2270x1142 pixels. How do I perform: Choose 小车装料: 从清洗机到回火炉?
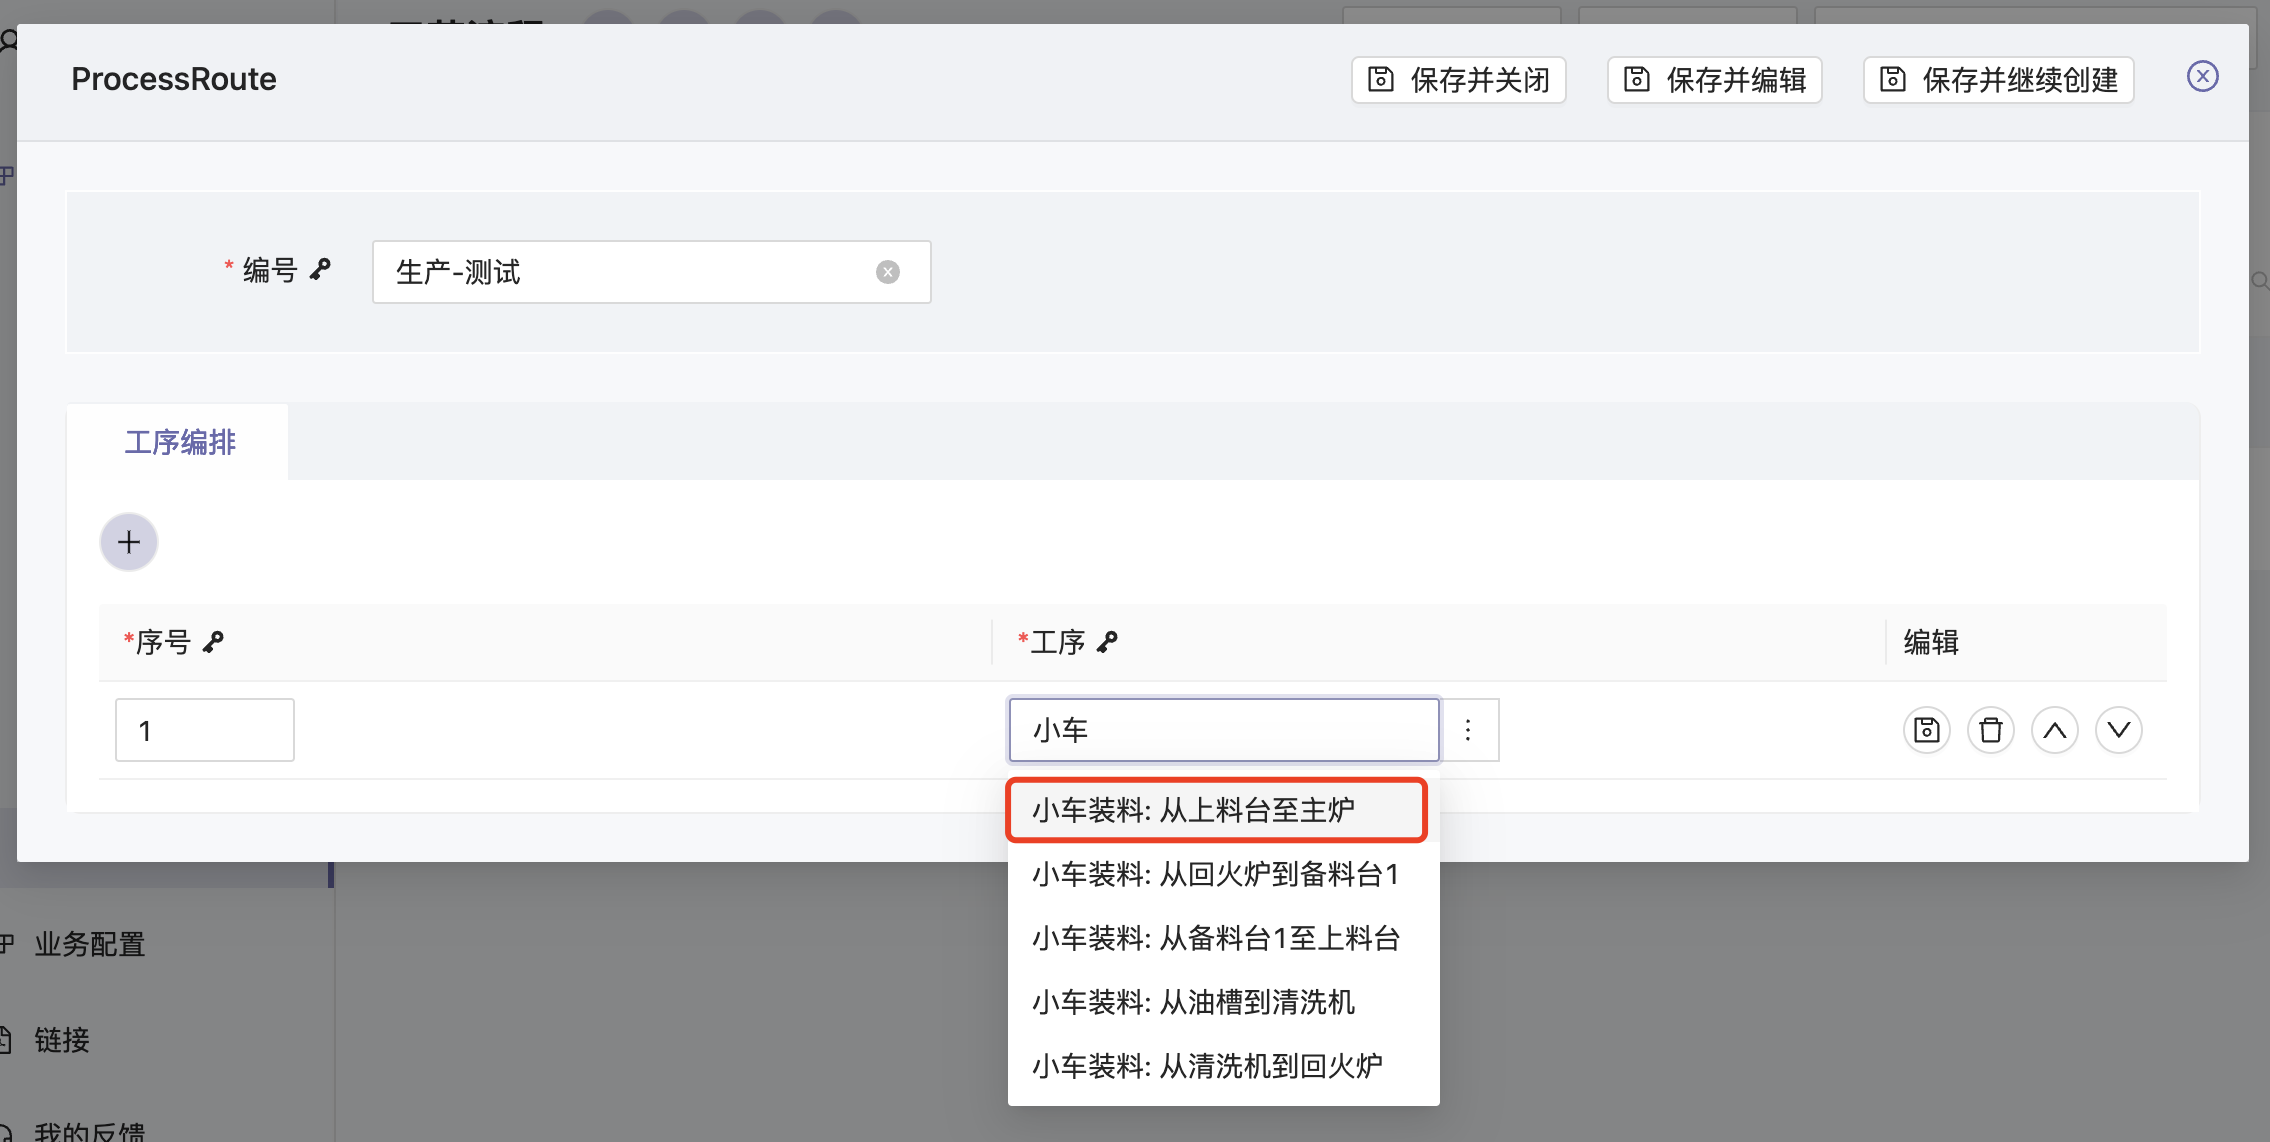point(1208,1066)
